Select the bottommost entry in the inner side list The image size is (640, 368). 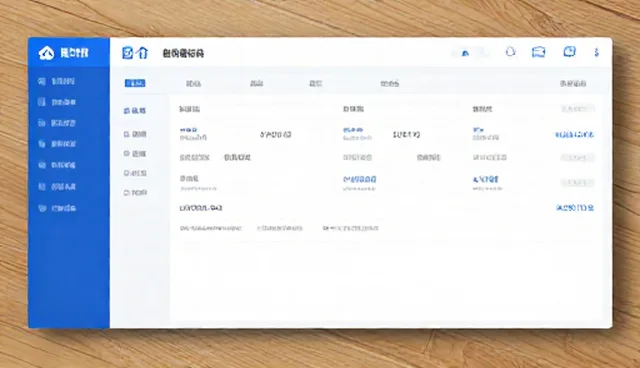pos(135,193)
